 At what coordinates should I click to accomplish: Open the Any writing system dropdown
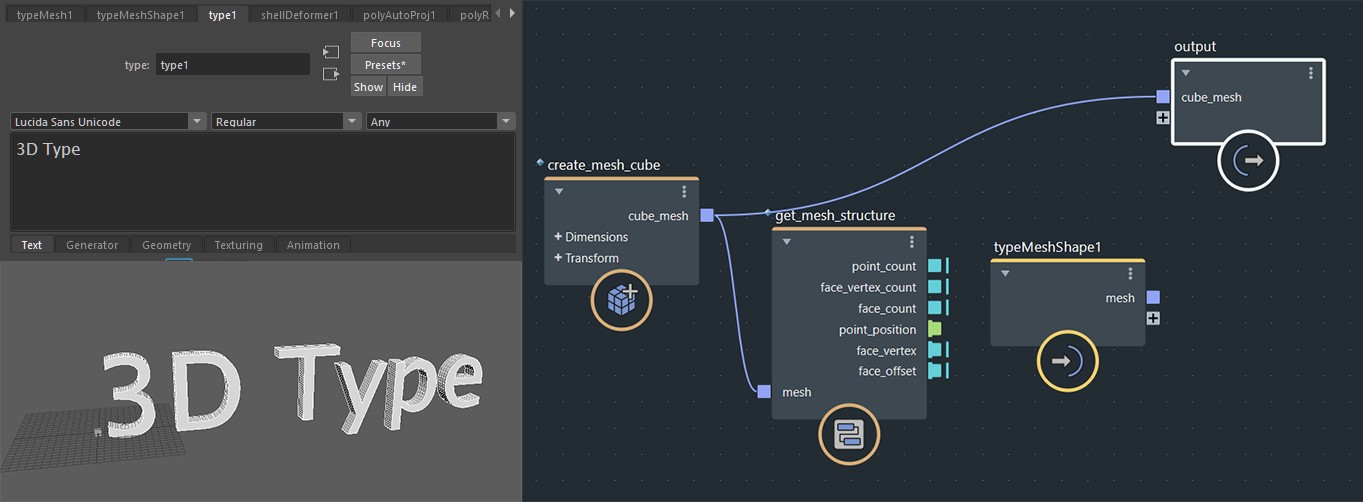(x=441, y=121)
